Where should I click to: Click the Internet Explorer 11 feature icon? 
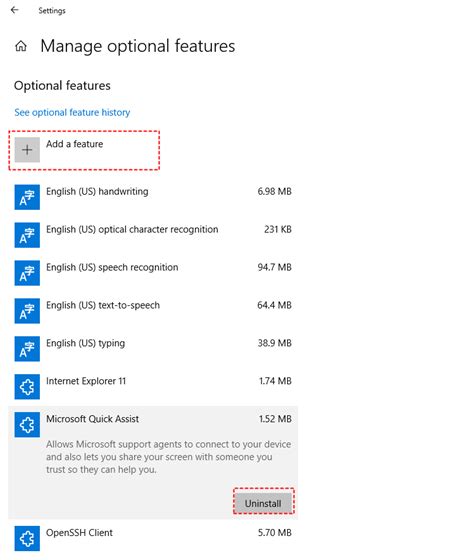27,386
